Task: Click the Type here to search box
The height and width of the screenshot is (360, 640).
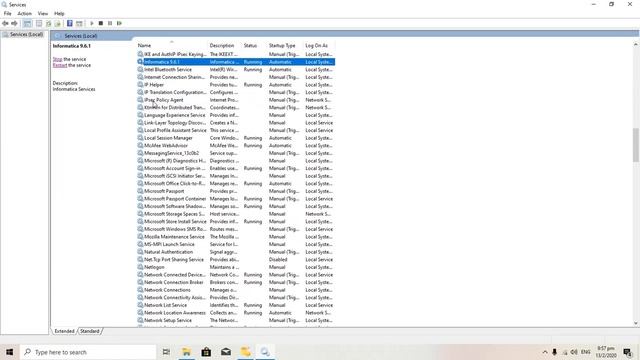Action: pos(88,352)
